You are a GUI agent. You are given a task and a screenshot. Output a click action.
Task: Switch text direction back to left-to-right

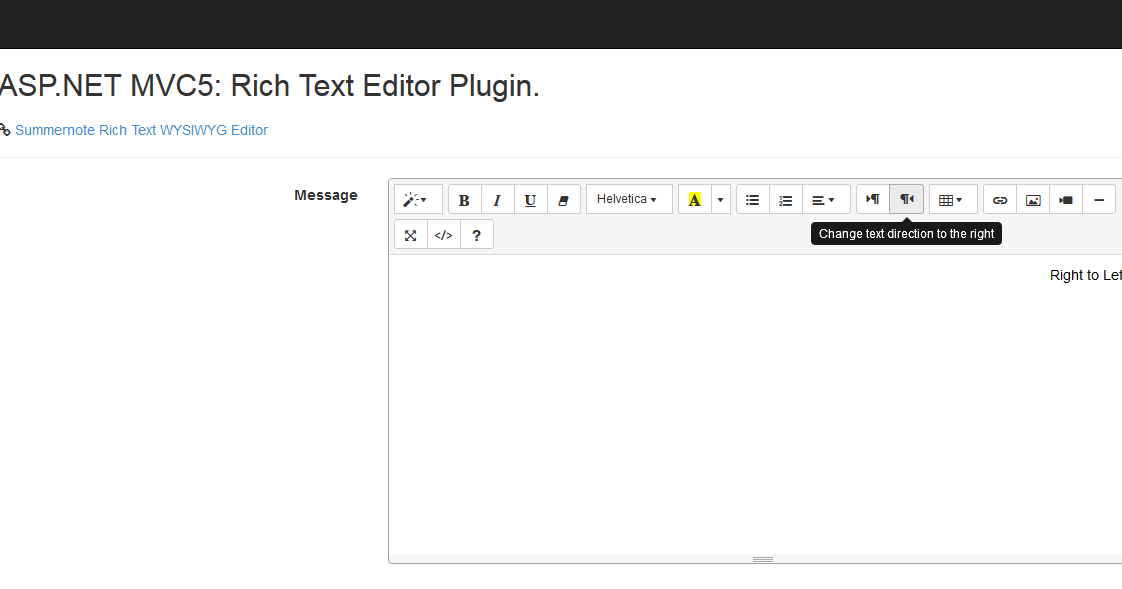pyautogui.click(x=871, y=199)
